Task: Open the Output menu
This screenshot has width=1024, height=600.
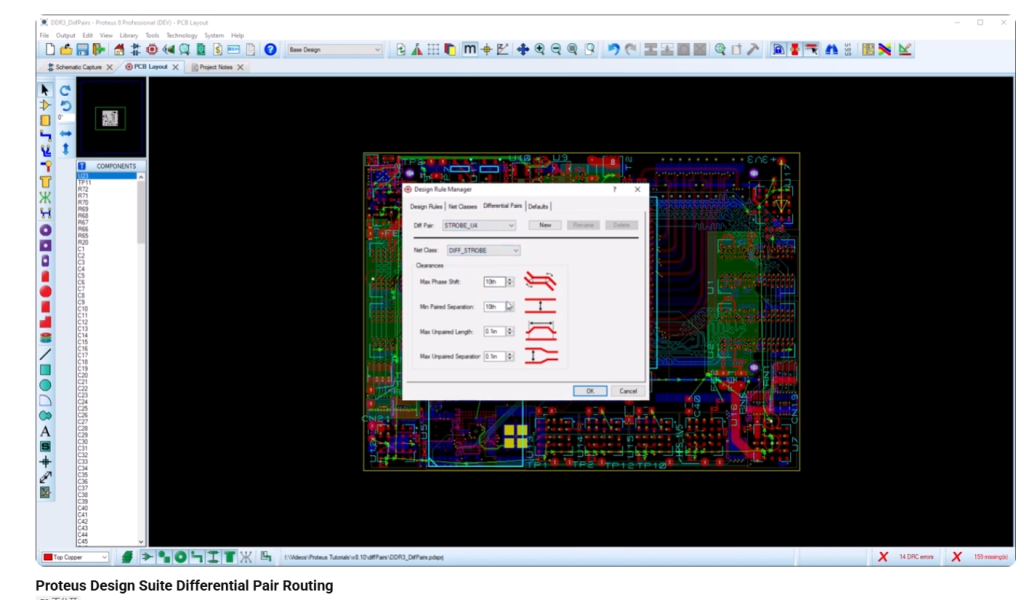Action: [65, 35]
